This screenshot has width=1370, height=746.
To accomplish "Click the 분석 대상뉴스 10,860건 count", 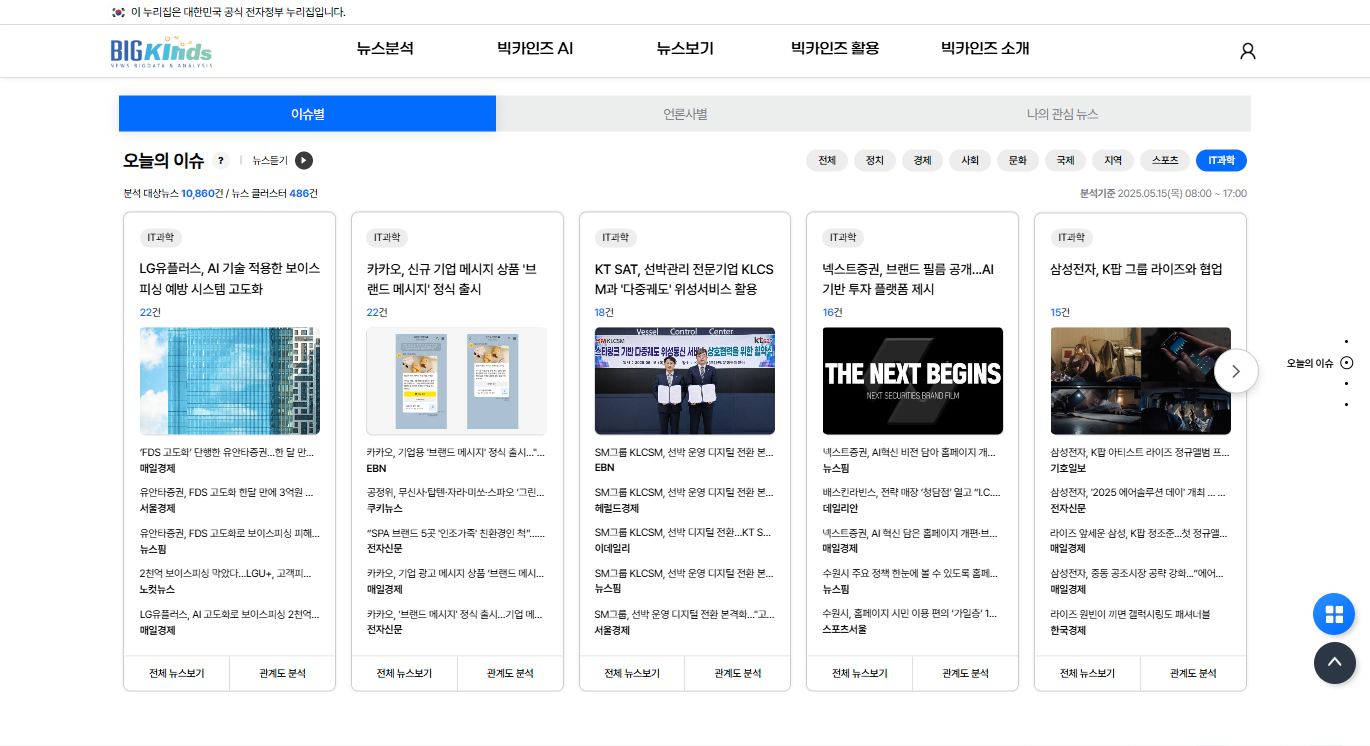I will coord(173,193).
